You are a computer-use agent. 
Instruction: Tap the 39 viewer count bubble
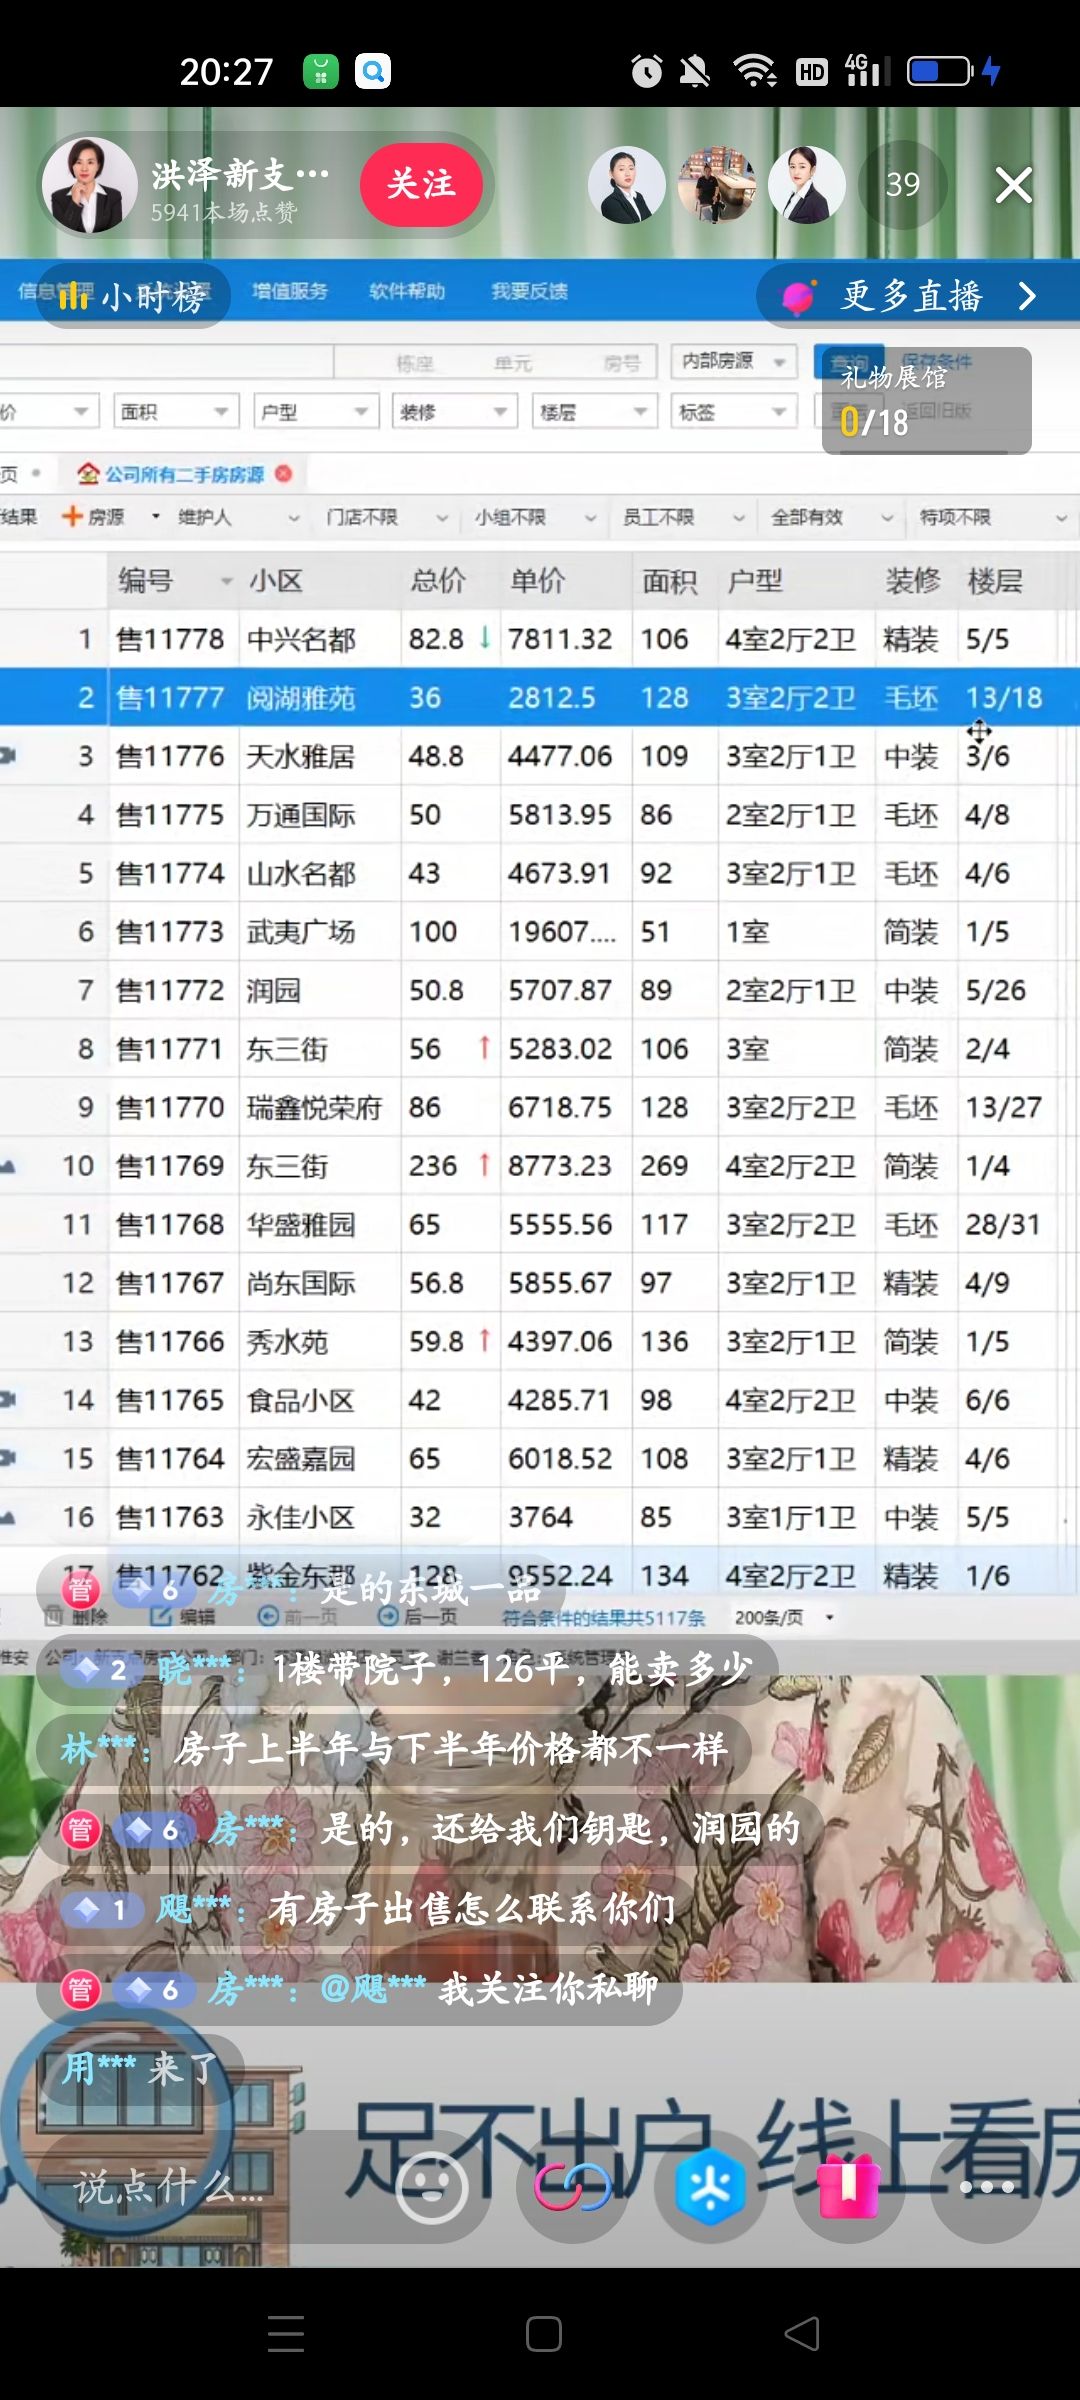(903, 184)
